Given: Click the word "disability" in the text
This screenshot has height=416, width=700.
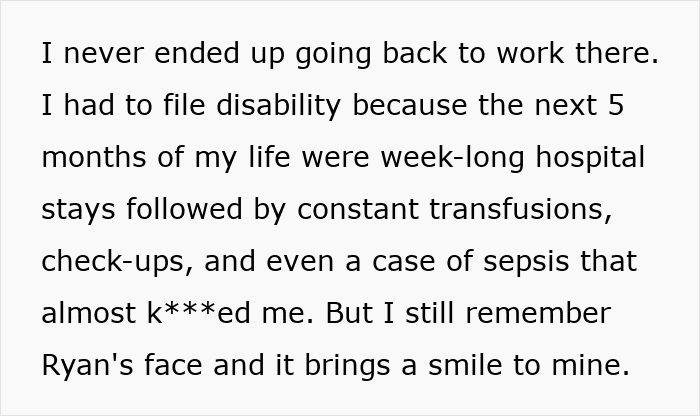Looking at the screenshot, I should [279, 105].
